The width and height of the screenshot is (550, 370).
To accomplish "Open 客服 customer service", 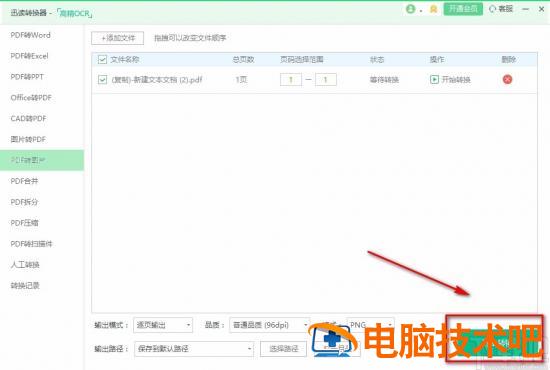I will tap(501, 9).
